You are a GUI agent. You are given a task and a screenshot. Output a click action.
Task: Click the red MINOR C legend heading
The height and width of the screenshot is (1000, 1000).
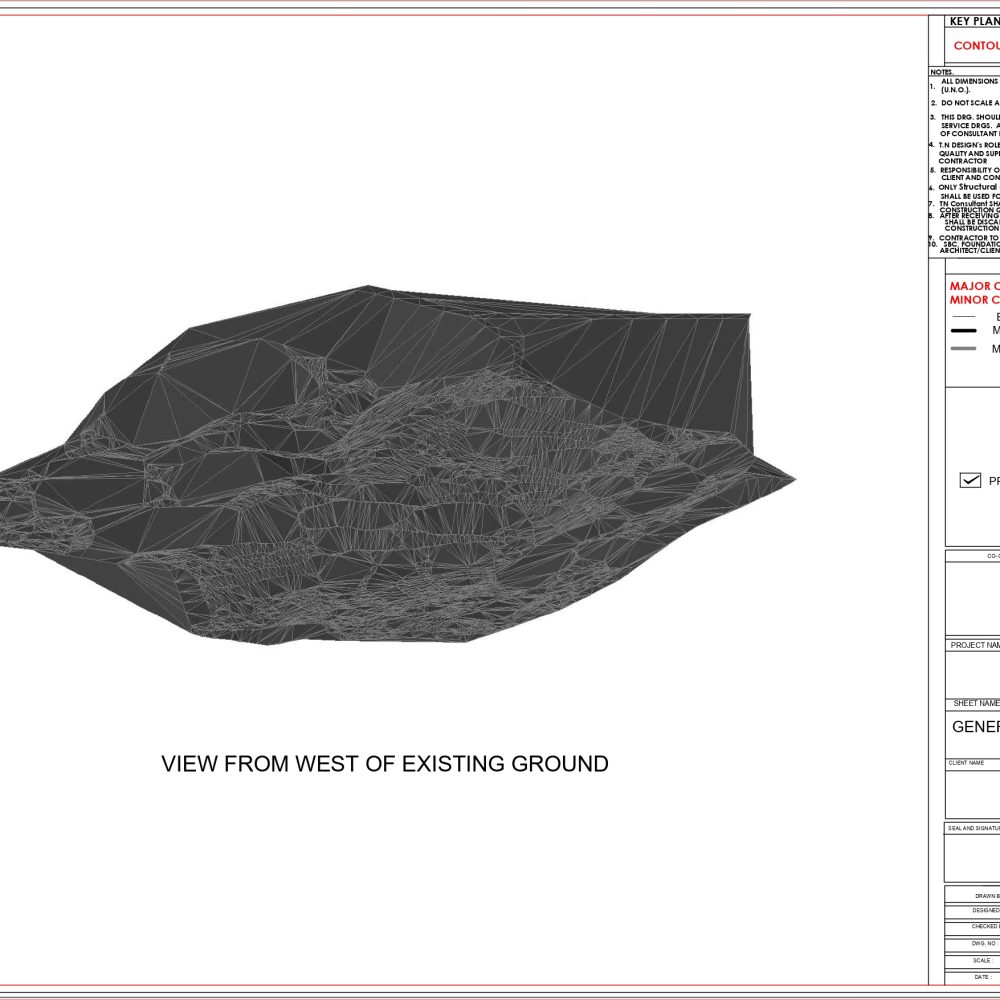[974, 299]
